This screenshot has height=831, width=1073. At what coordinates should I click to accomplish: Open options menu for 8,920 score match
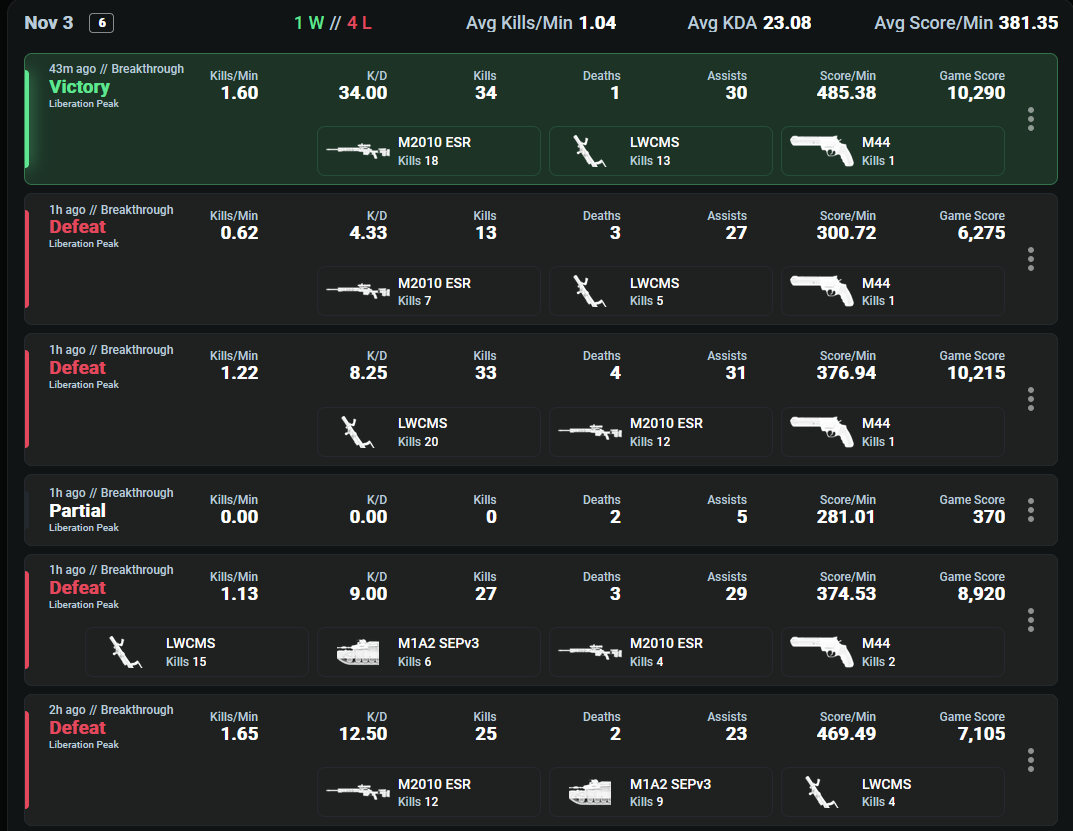click(1031, 620)
